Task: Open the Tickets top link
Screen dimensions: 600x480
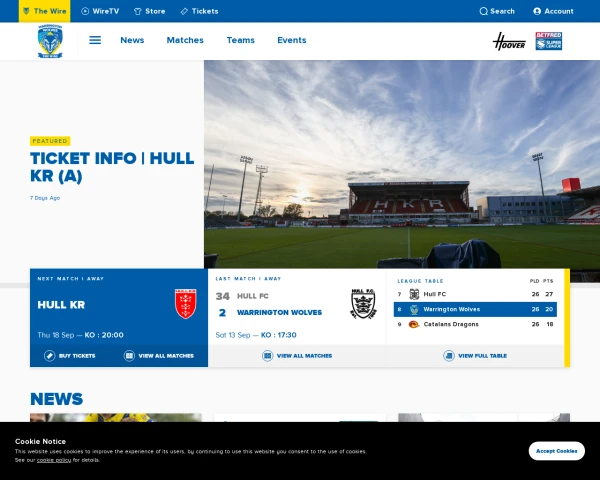Action: [x=199, y=11]
